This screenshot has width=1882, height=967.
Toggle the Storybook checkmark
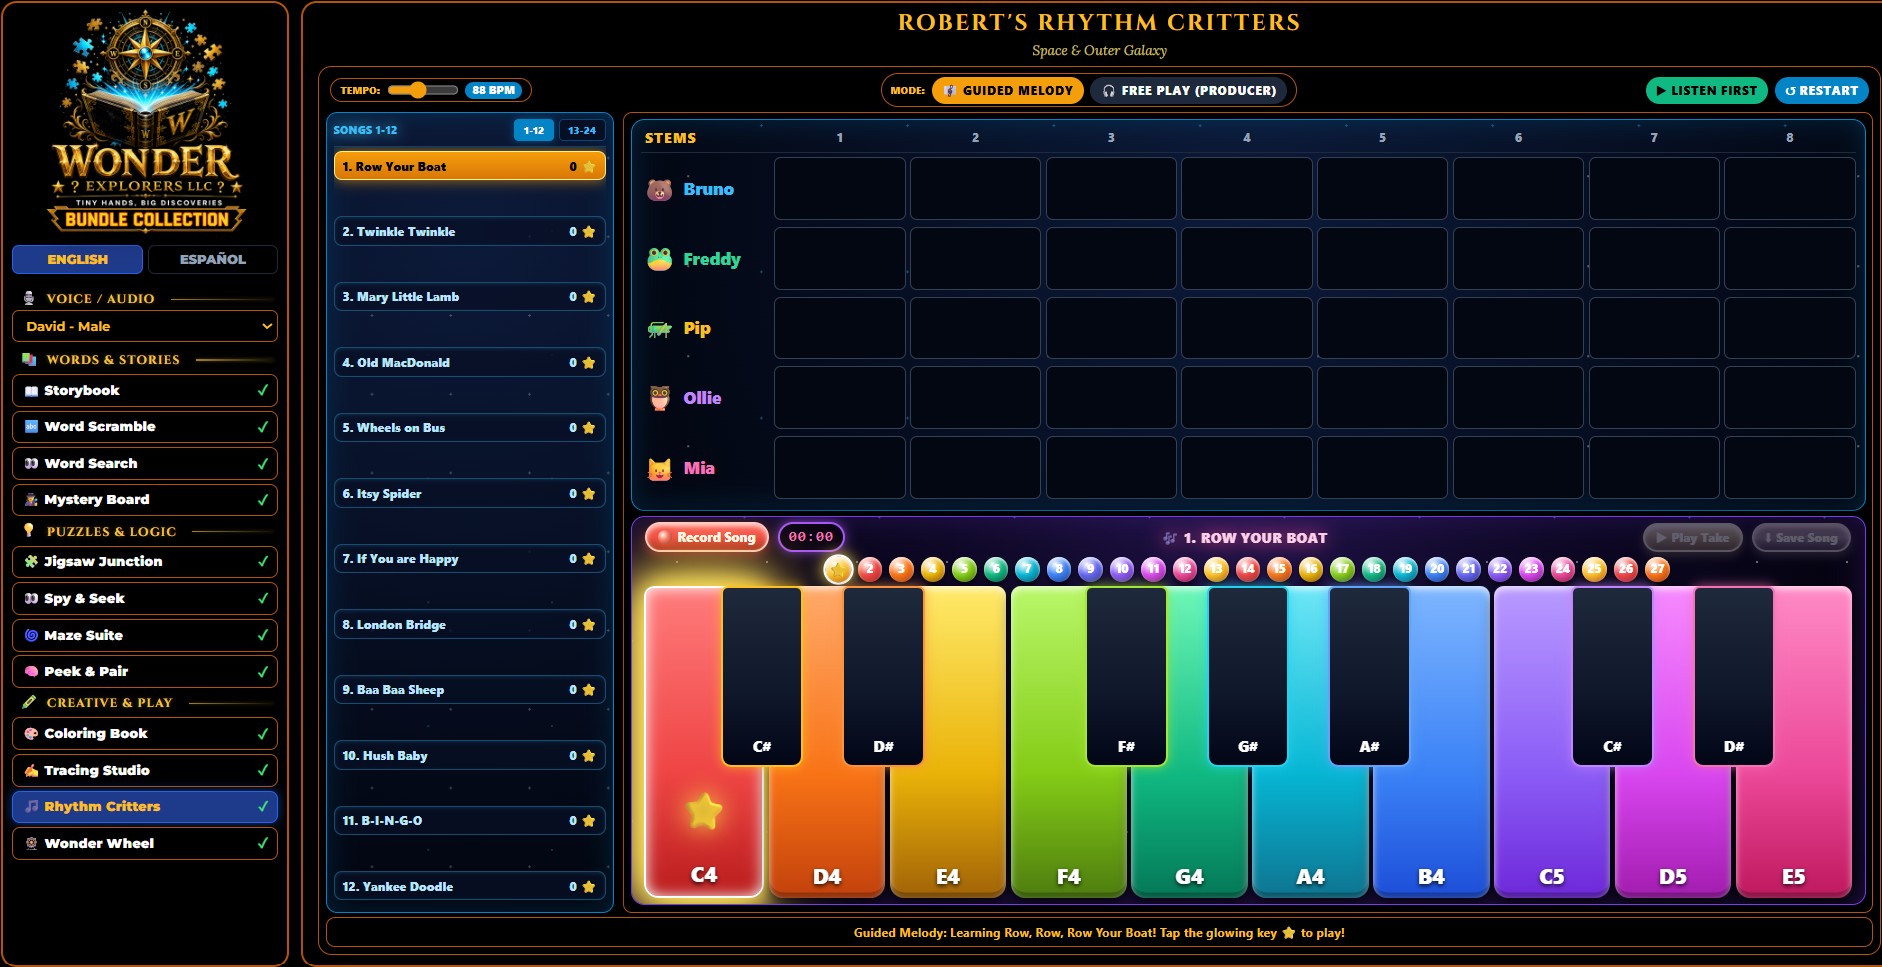262,391
